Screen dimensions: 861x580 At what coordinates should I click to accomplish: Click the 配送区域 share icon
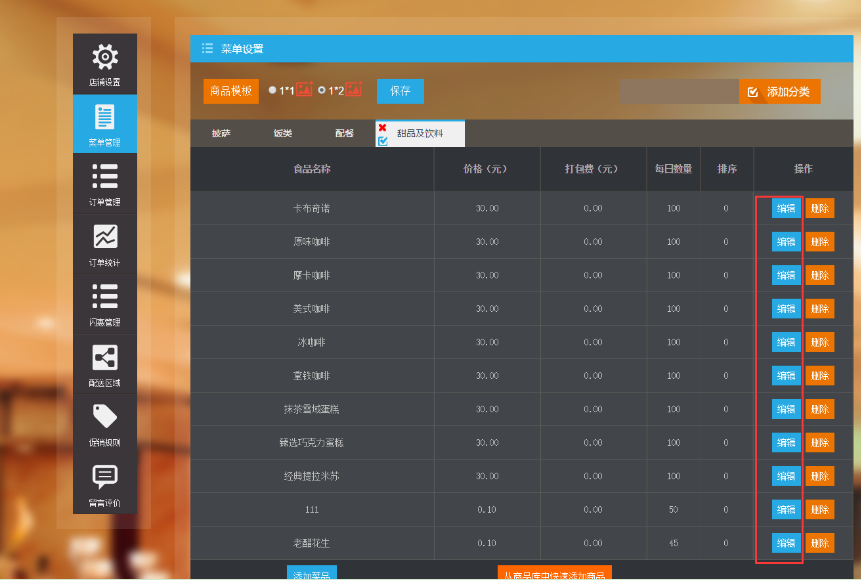tap(105, 358)
